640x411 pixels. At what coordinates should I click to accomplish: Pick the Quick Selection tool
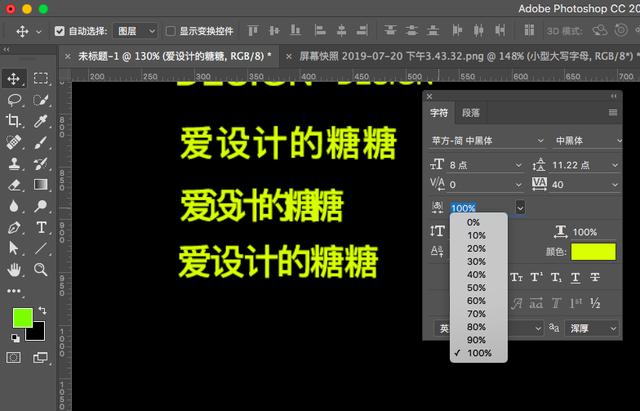(41, 100)
